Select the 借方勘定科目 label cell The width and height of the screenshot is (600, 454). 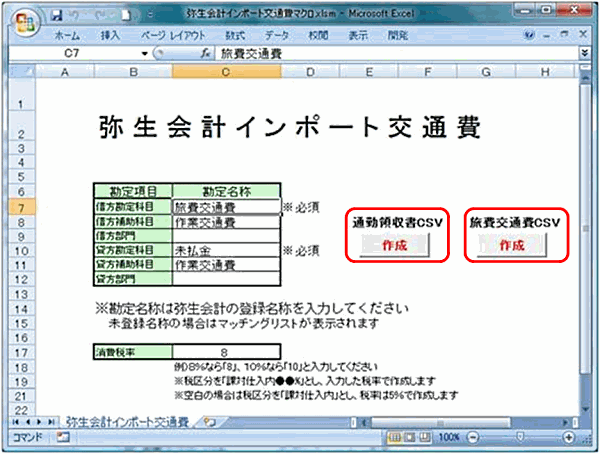coord(133,207)
